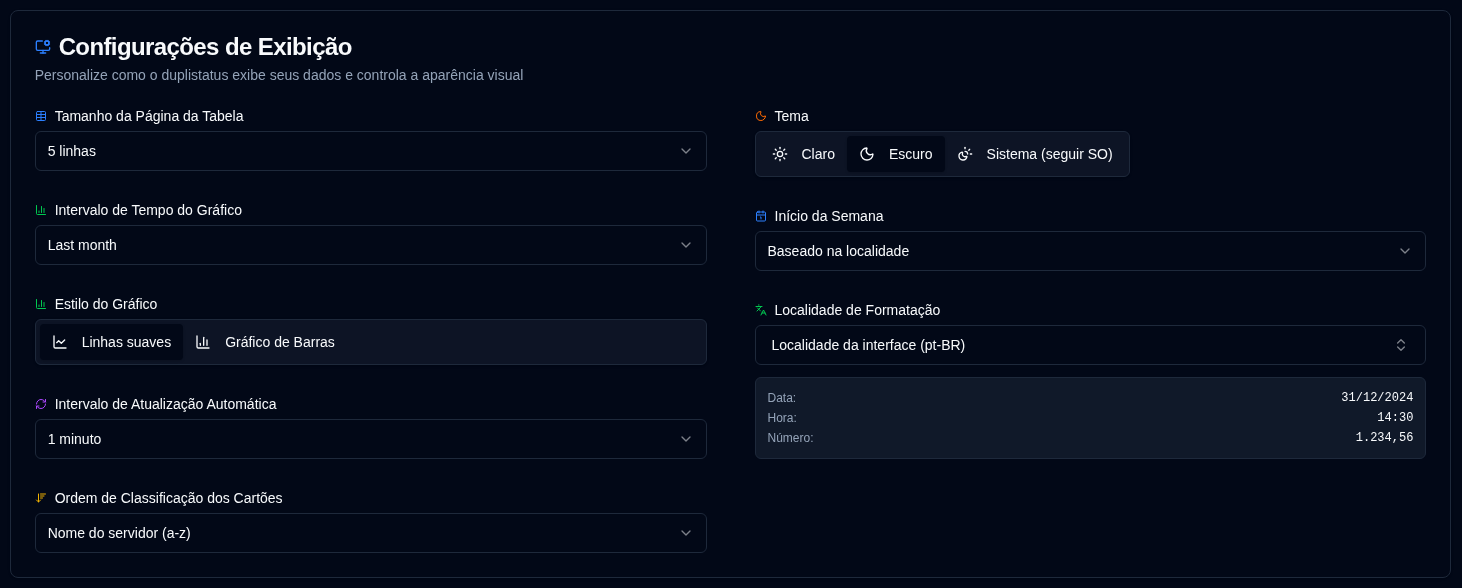Select the Claro light theme
1462x588 pixels.
pos(803,154)
